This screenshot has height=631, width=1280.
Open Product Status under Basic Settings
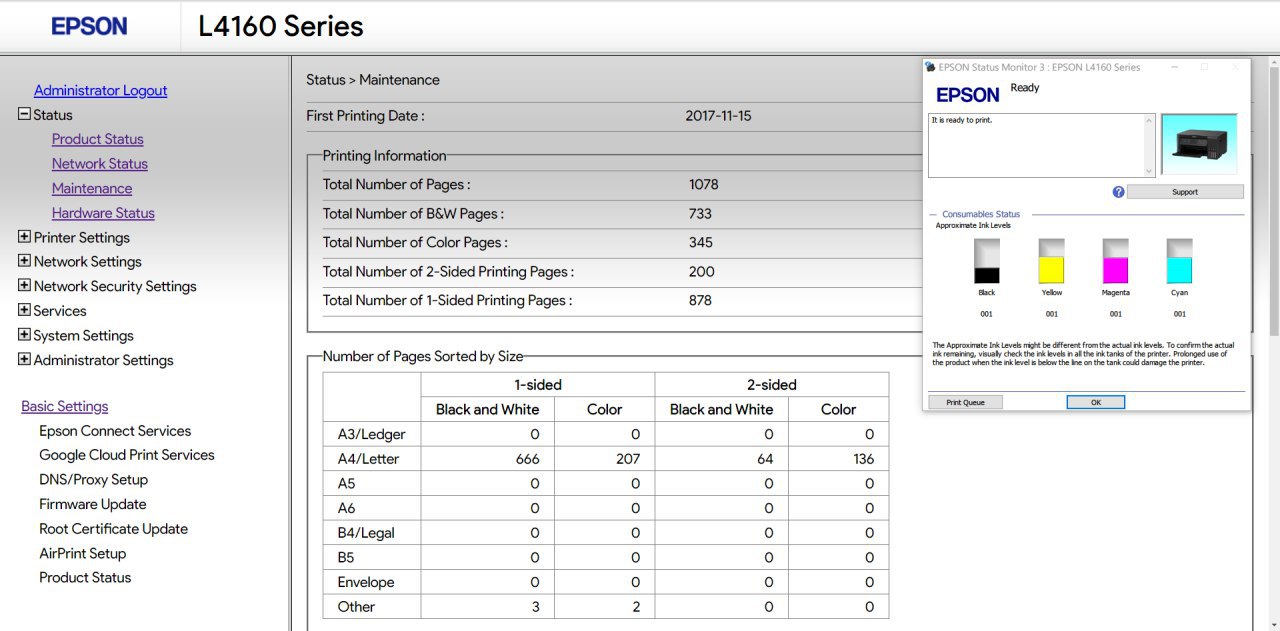(85, 578)
